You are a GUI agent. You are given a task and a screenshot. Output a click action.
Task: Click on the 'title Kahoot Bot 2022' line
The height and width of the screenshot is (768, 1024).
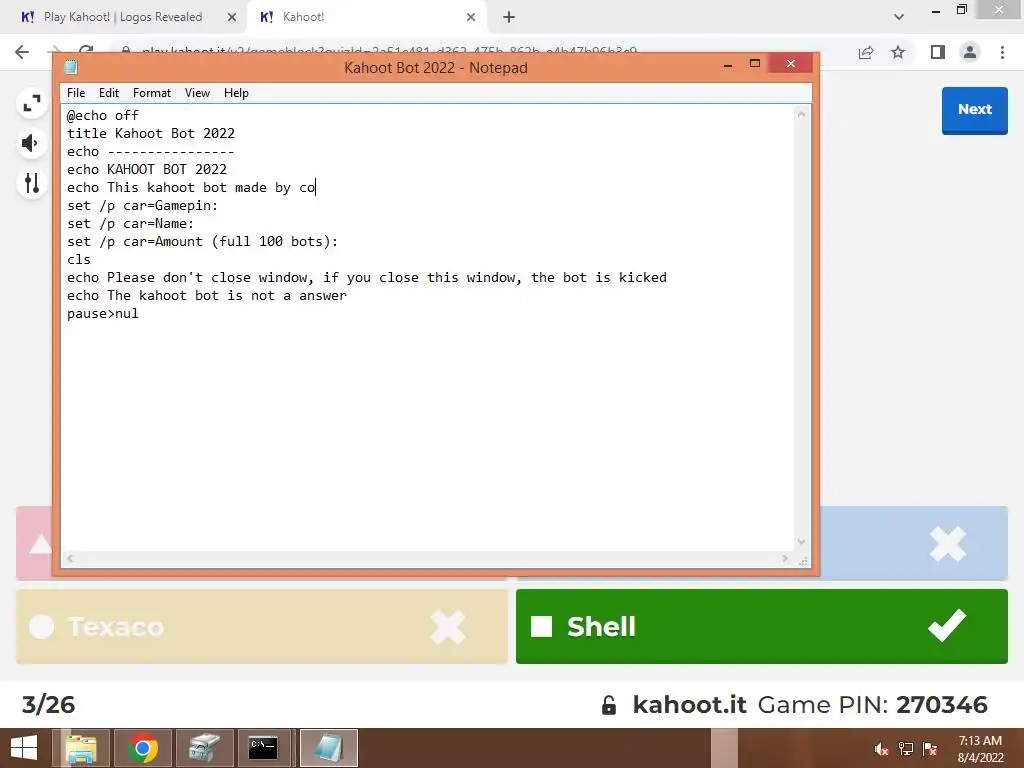(151, 133)
